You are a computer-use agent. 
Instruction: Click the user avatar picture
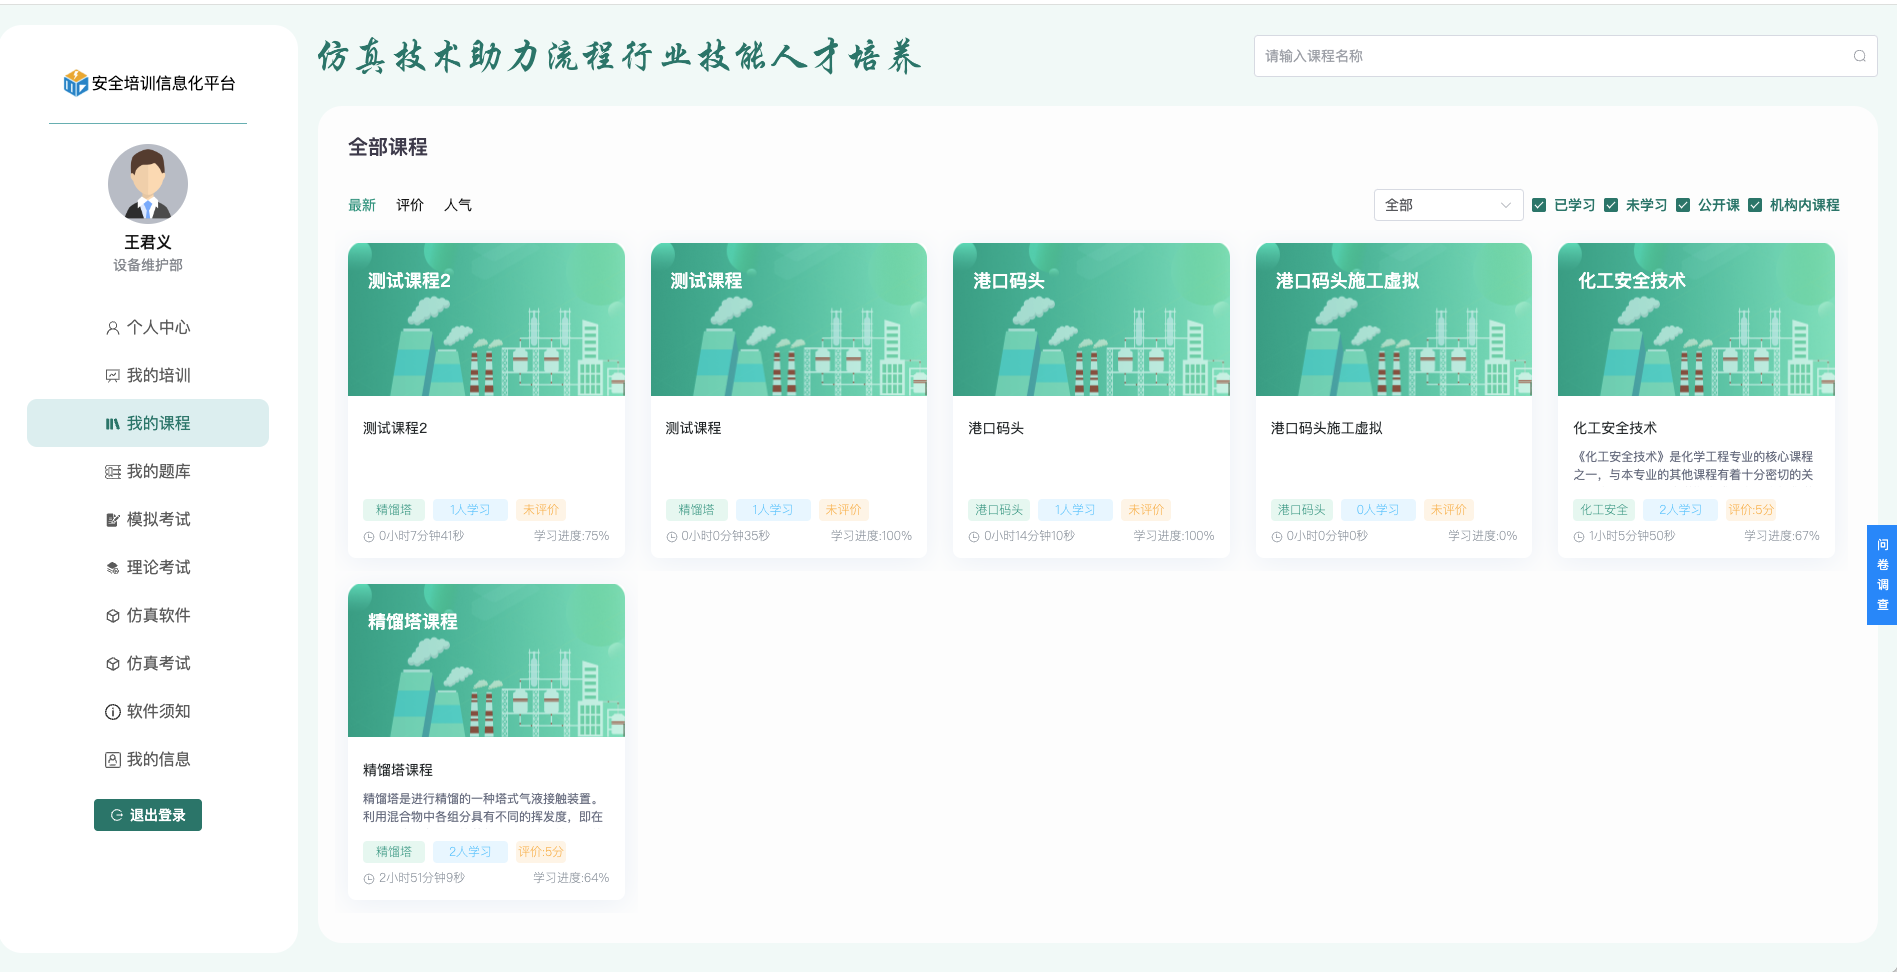pyautogui.click(x=148, y=184)
